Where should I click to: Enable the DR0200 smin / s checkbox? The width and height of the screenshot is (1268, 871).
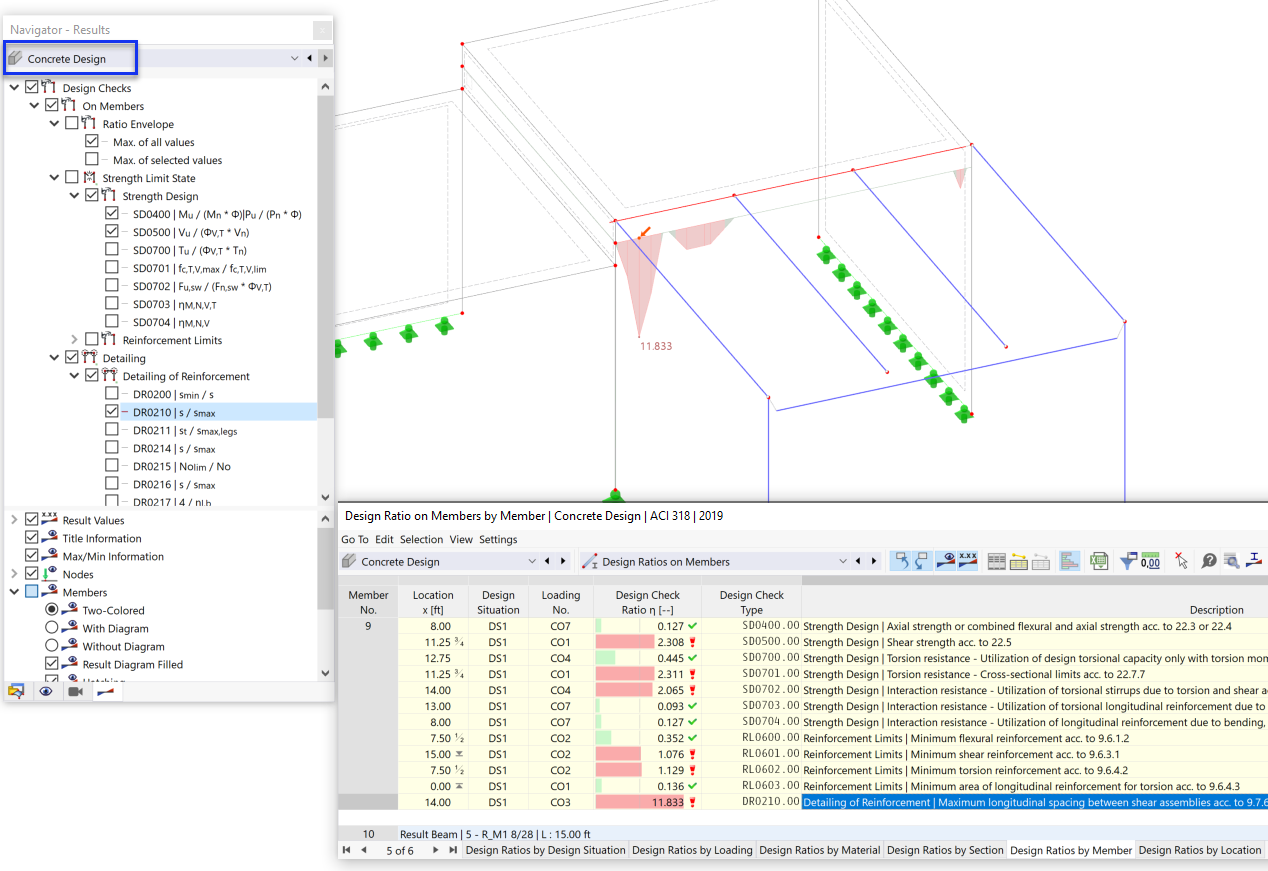click(112, 394)
